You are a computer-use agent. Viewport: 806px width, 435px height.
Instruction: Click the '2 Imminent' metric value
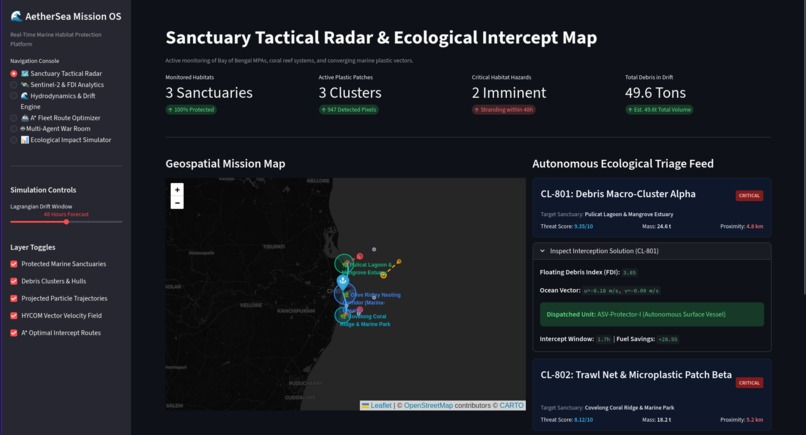509,93
